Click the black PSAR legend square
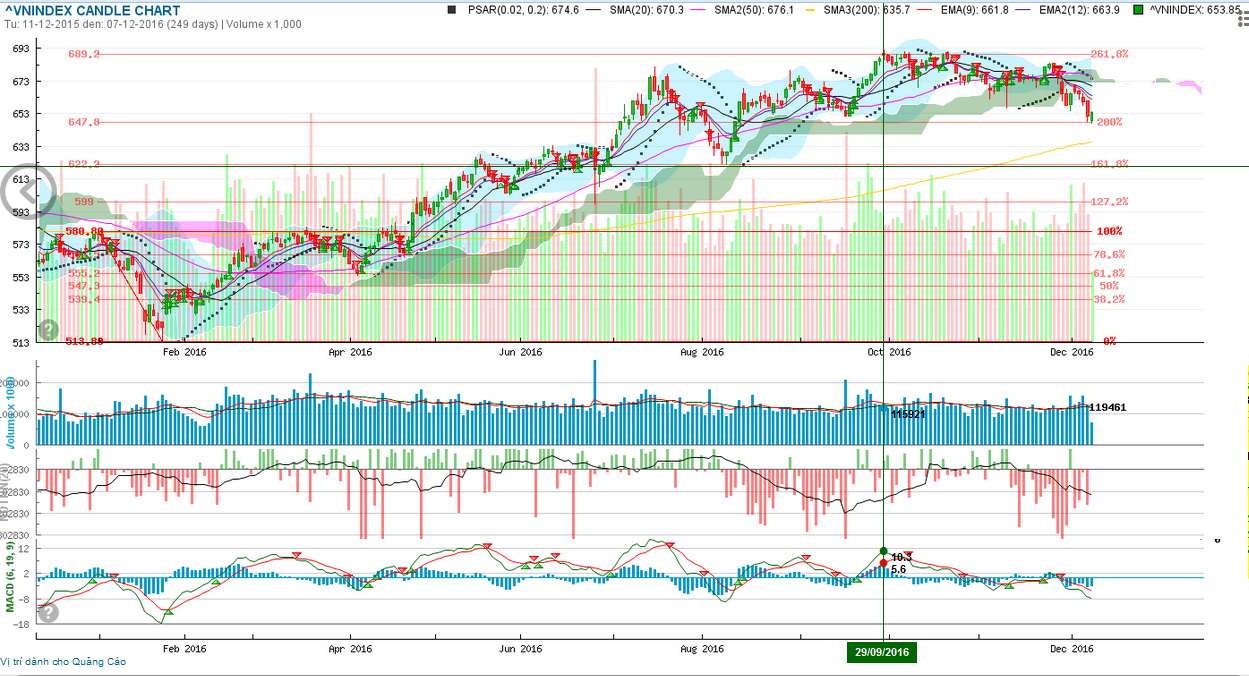The image size is (1249, 676). tap(451, 10)
